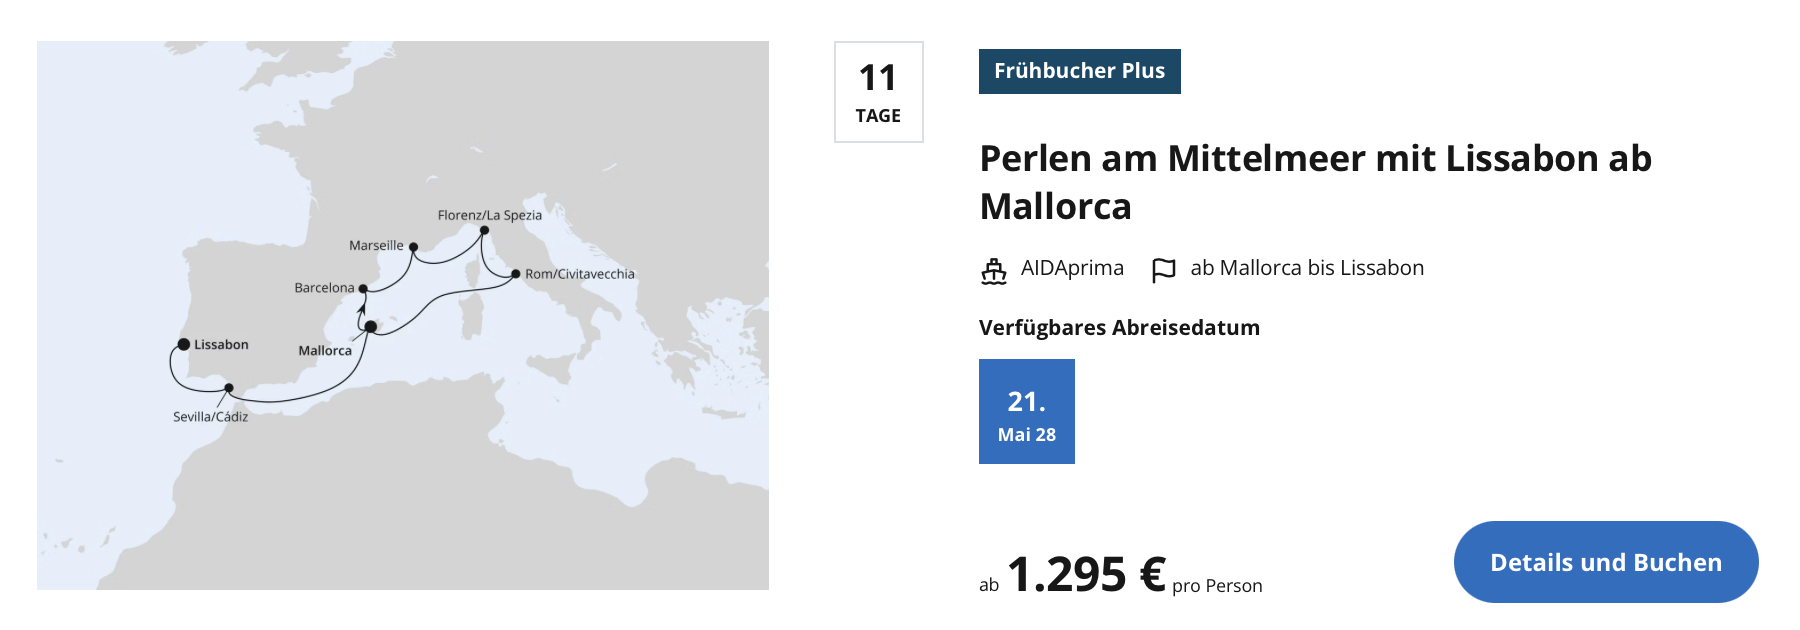Image resolution: width=1800 pixels, height=630 pixels.
Task: Select the Florenz/La Spezia port dot
Action: tap(485, 230)
